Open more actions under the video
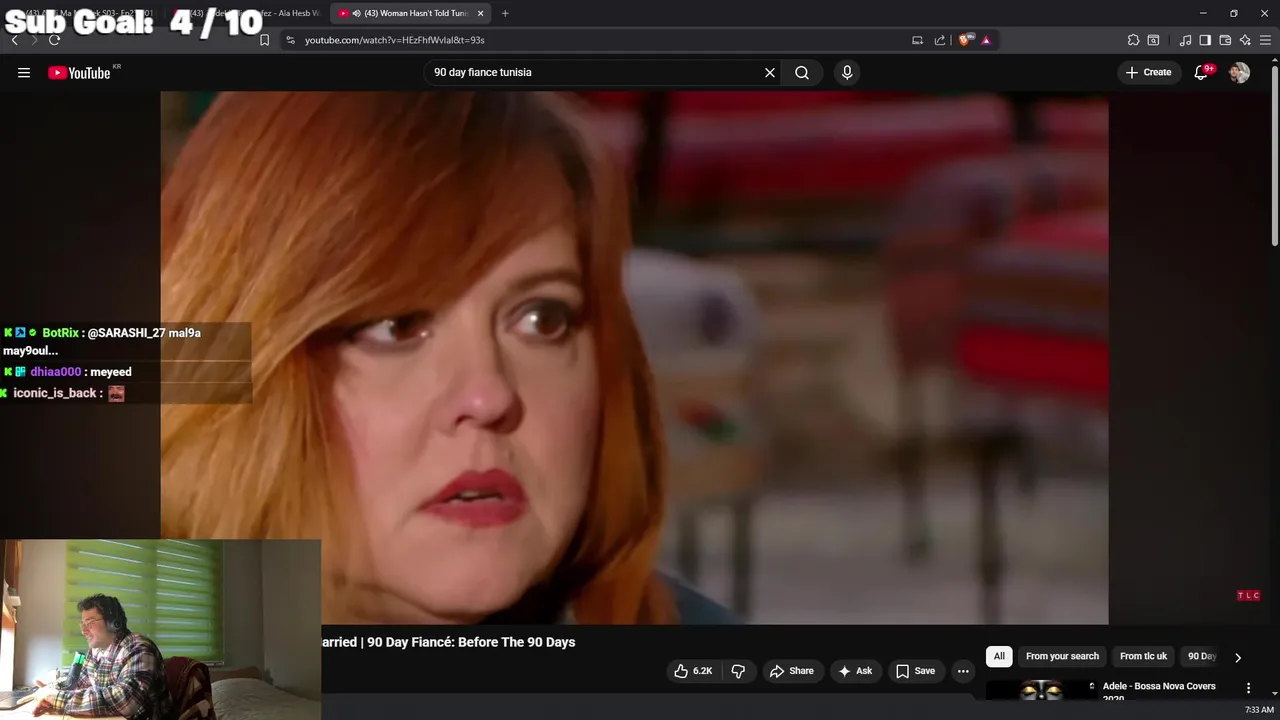This screenshot has width=1280, height=720. (963, 671)
